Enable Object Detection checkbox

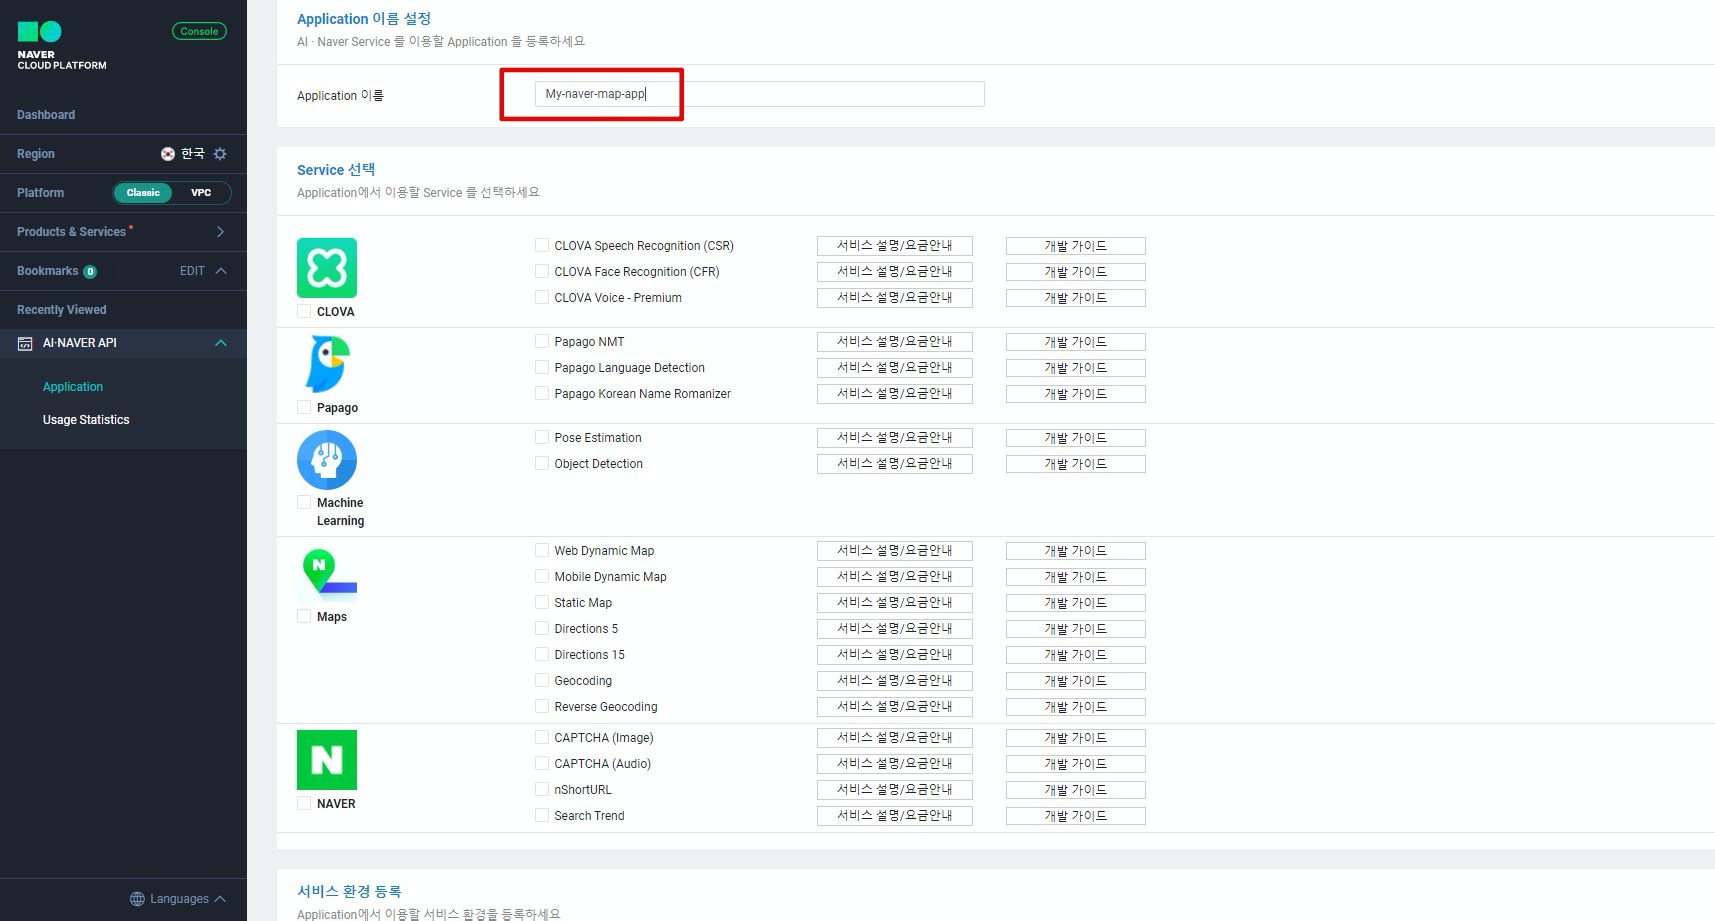(542, 464)
